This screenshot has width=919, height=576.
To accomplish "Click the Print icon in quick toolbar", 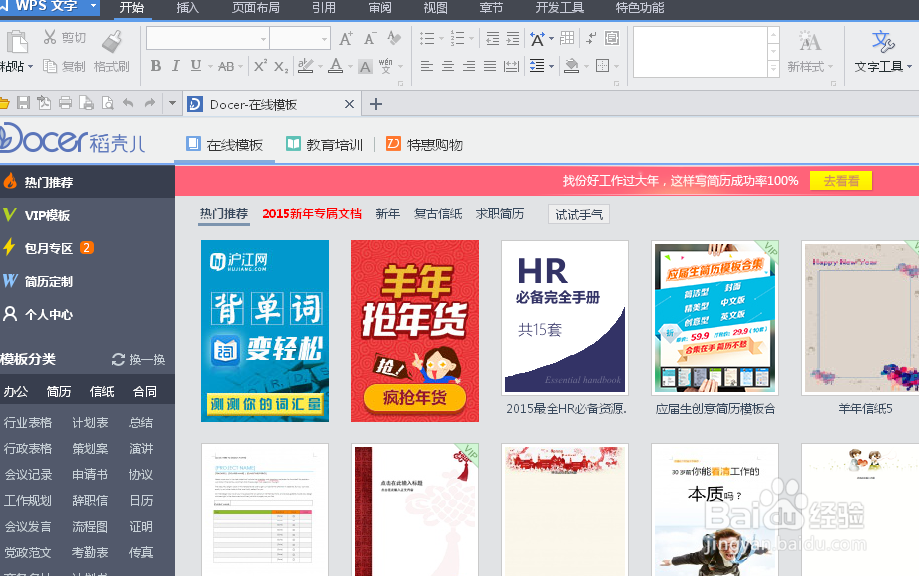I will [65, 103].
